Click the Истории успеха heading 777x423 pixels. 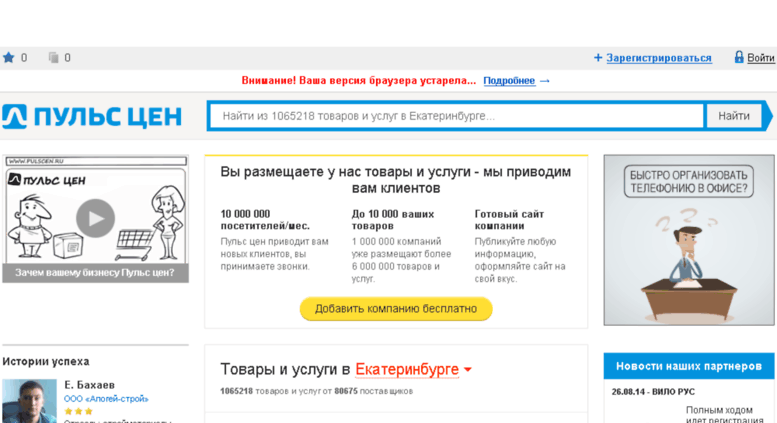(x=46, y=362)
